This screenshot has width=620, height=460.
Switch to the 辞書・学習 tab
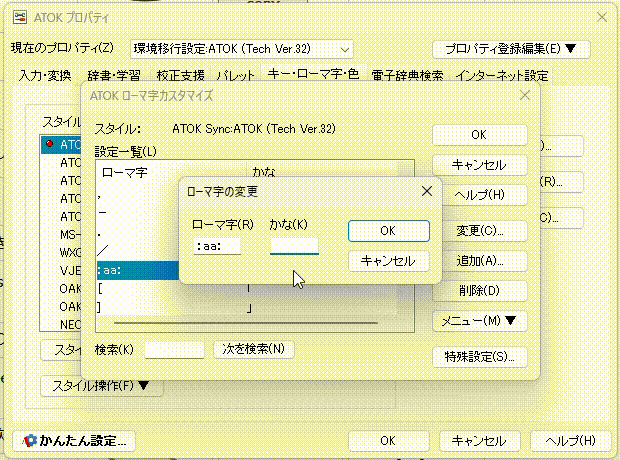point(114,75)
